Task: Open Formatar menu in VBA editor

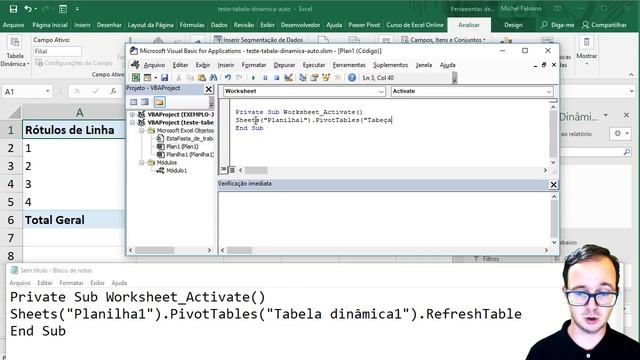Action: click(253, 65)
